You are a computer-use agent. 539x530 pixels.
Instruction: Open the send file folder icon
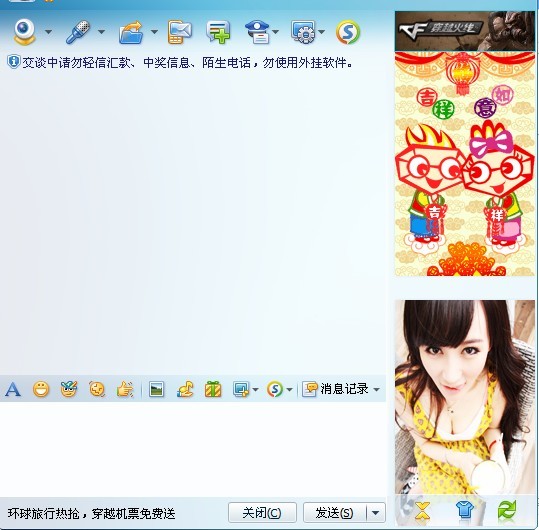click(131, 33)
